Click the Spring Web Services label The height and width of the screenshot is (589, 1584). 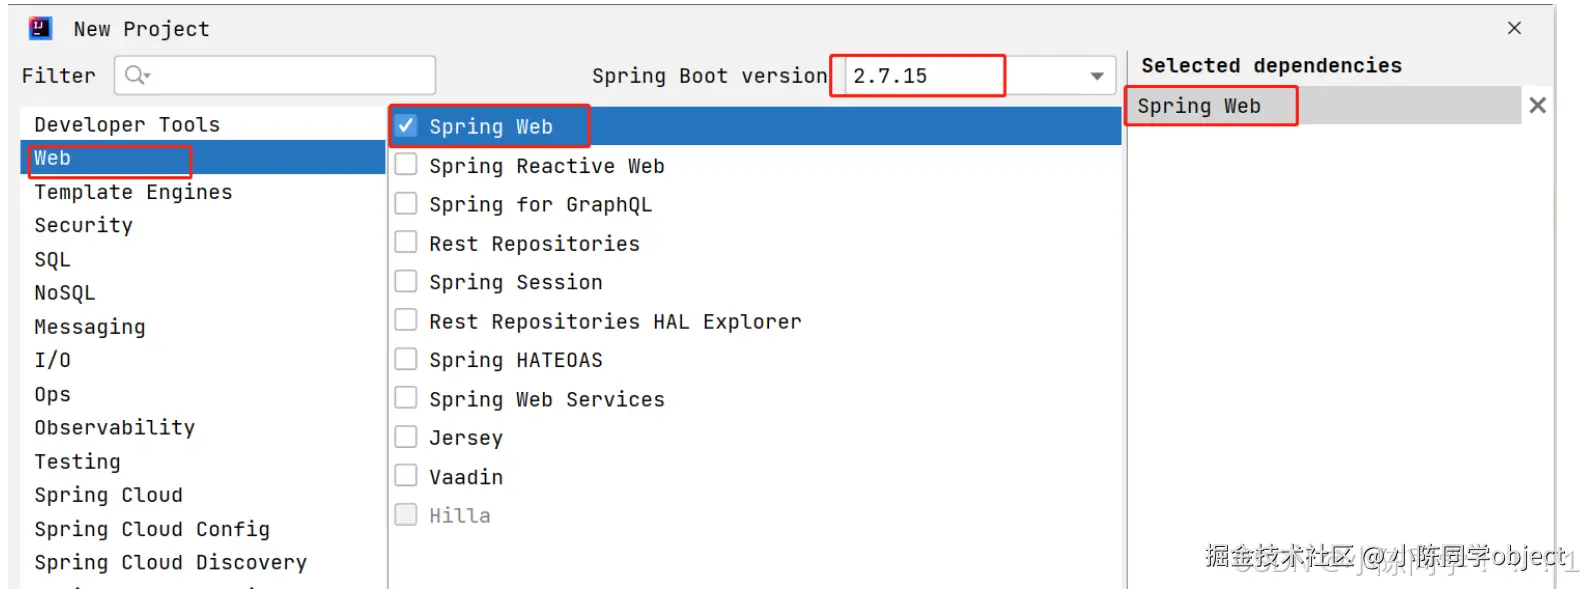[547, 400]
